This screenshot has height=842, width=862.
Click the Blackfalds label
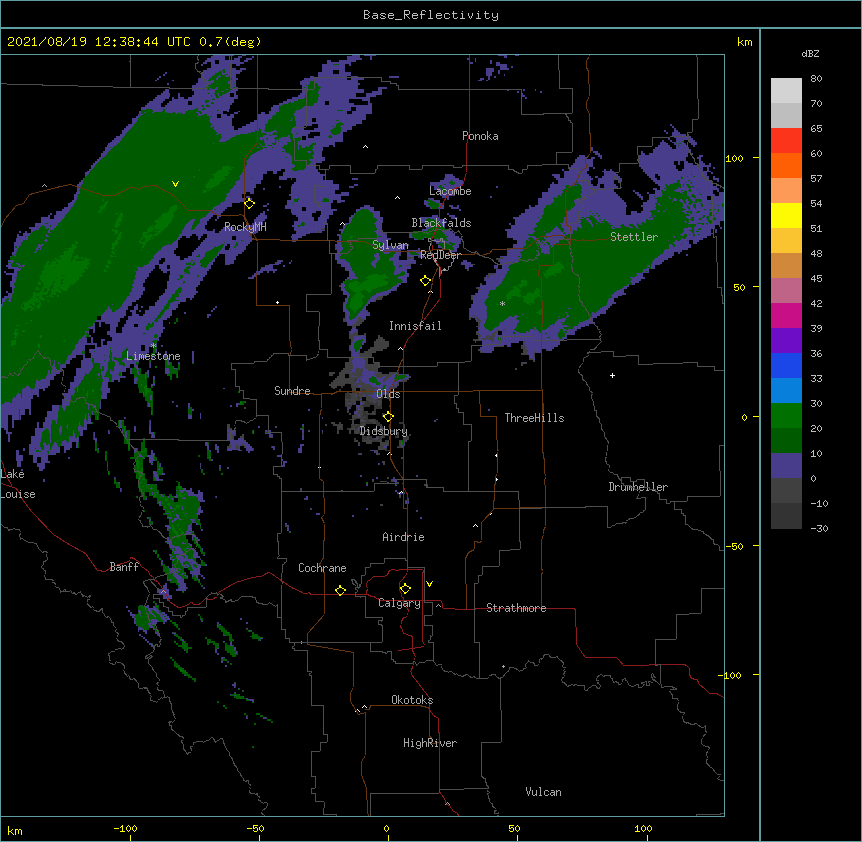(x=441, y=223)
